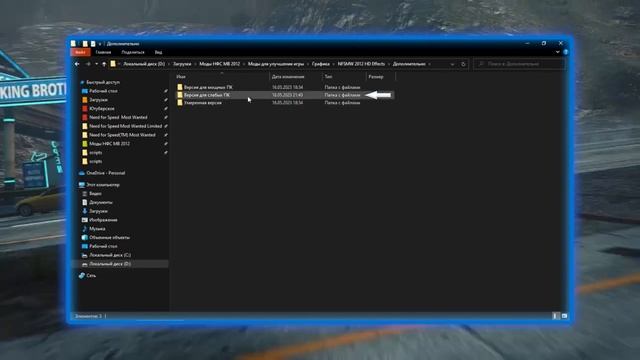Open pinned Need for Speed Most Wanted Limited
This screenshot has height=360, width=640.
point(125,126)
